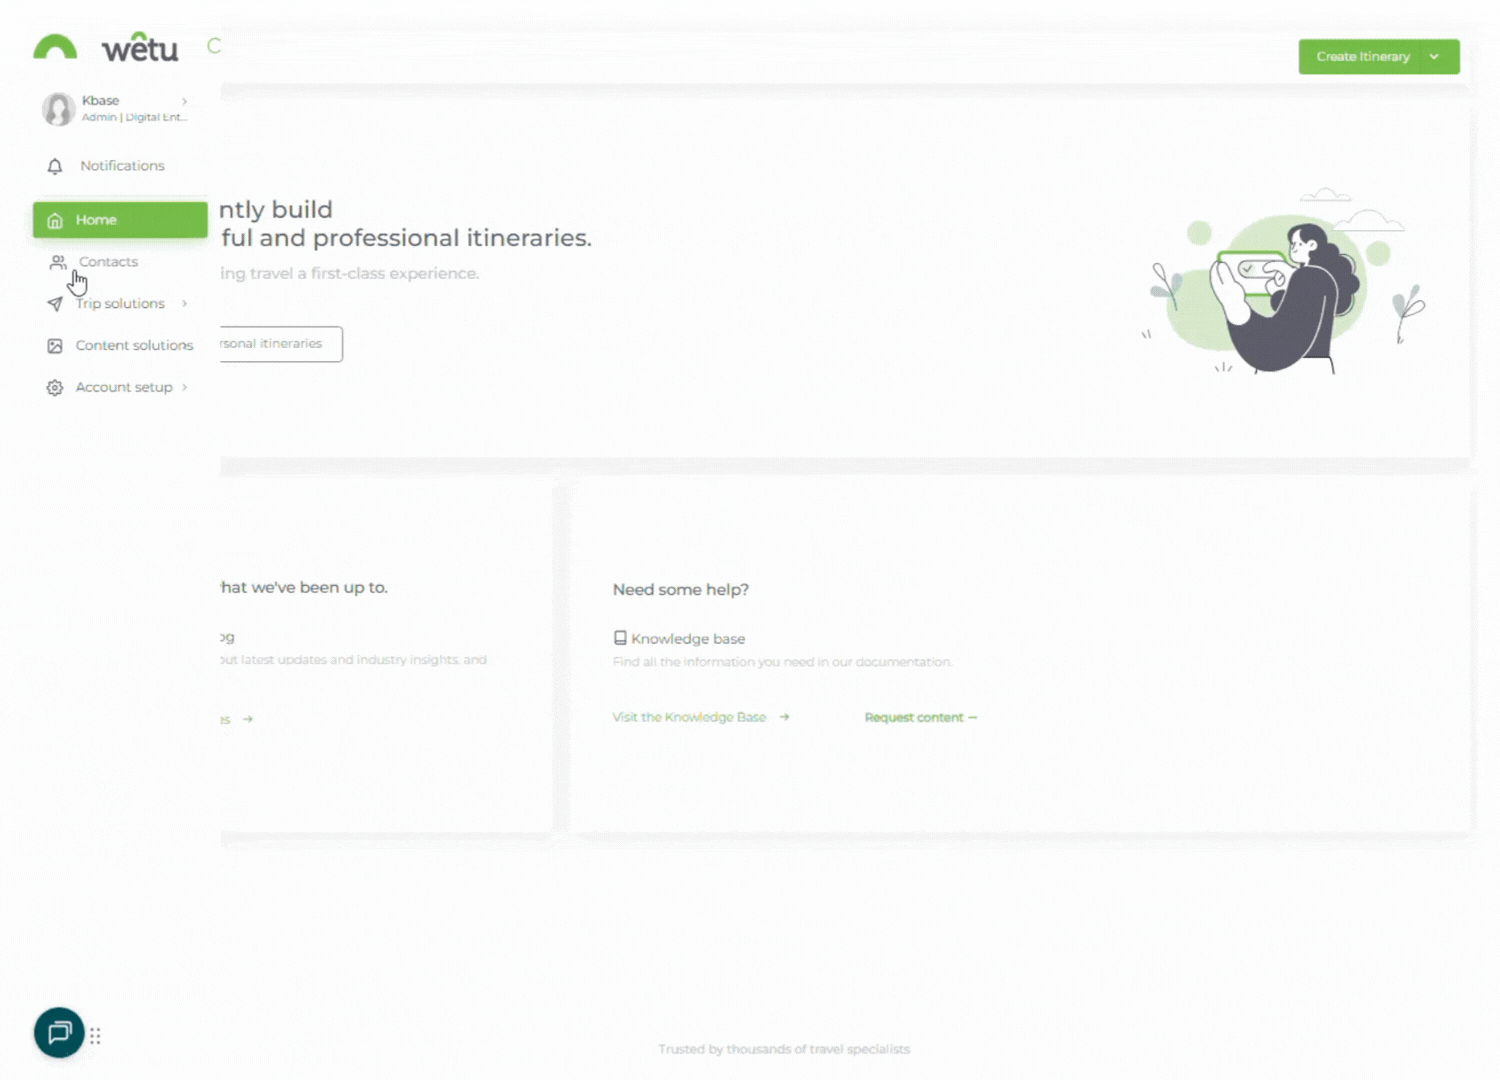Click the Account setup gear icon
The image size is (1500, 1080).
[x=55, y=388]
